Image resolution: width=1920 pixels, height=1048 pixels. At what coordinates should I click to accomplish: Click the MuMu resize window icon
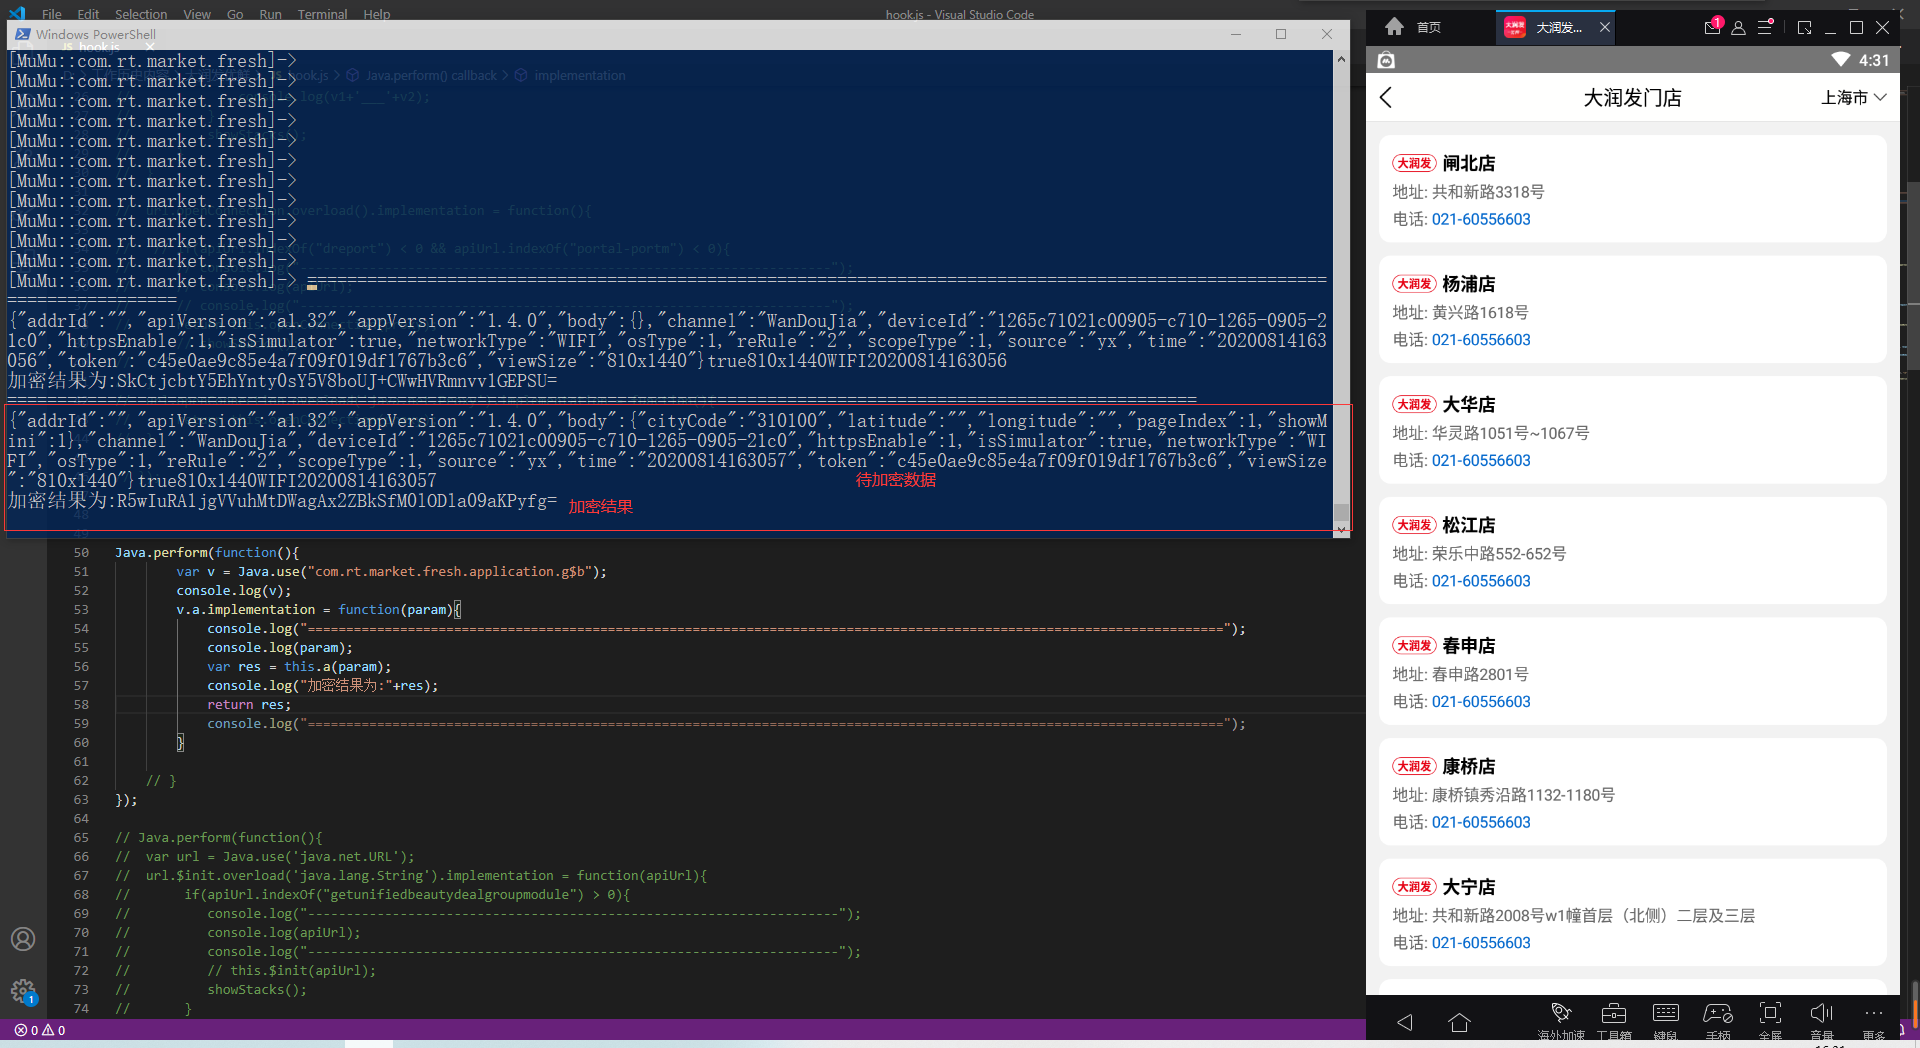click(x=1804, y=28)
